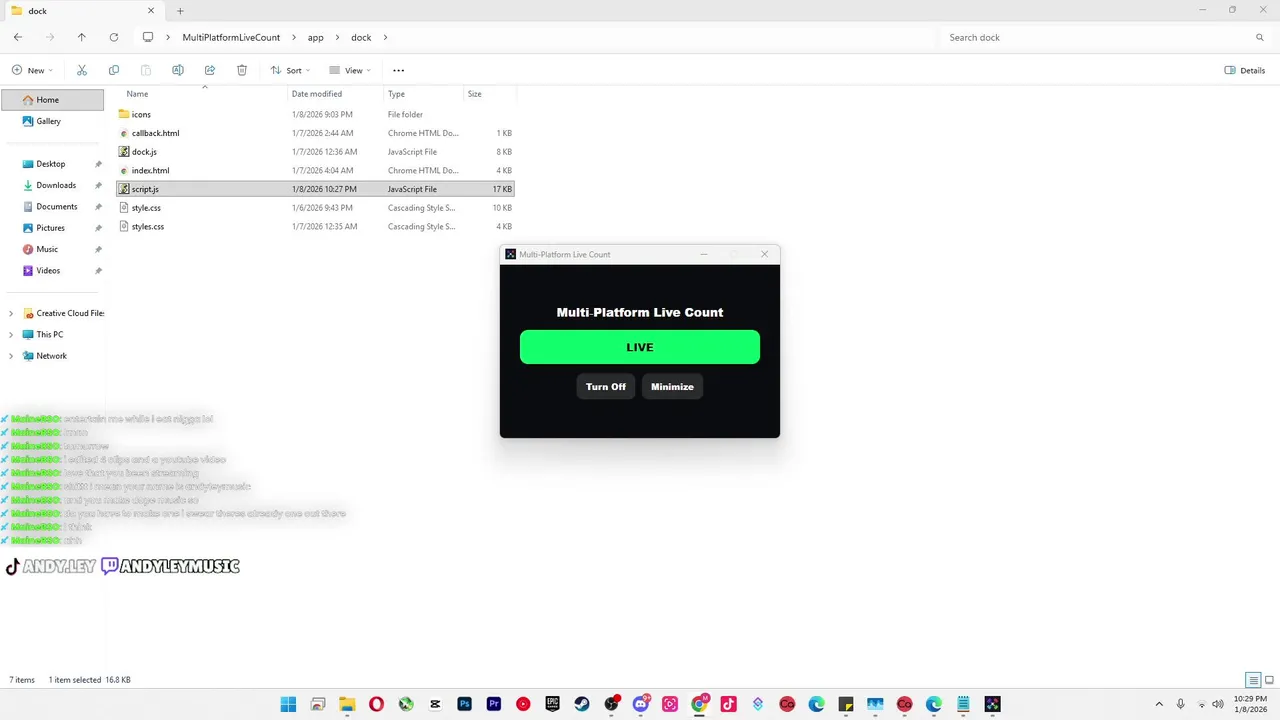Screen dimensions: 1280x720
Task: Click Minimize button in Live Count app
Action: [x=672, y=387]
